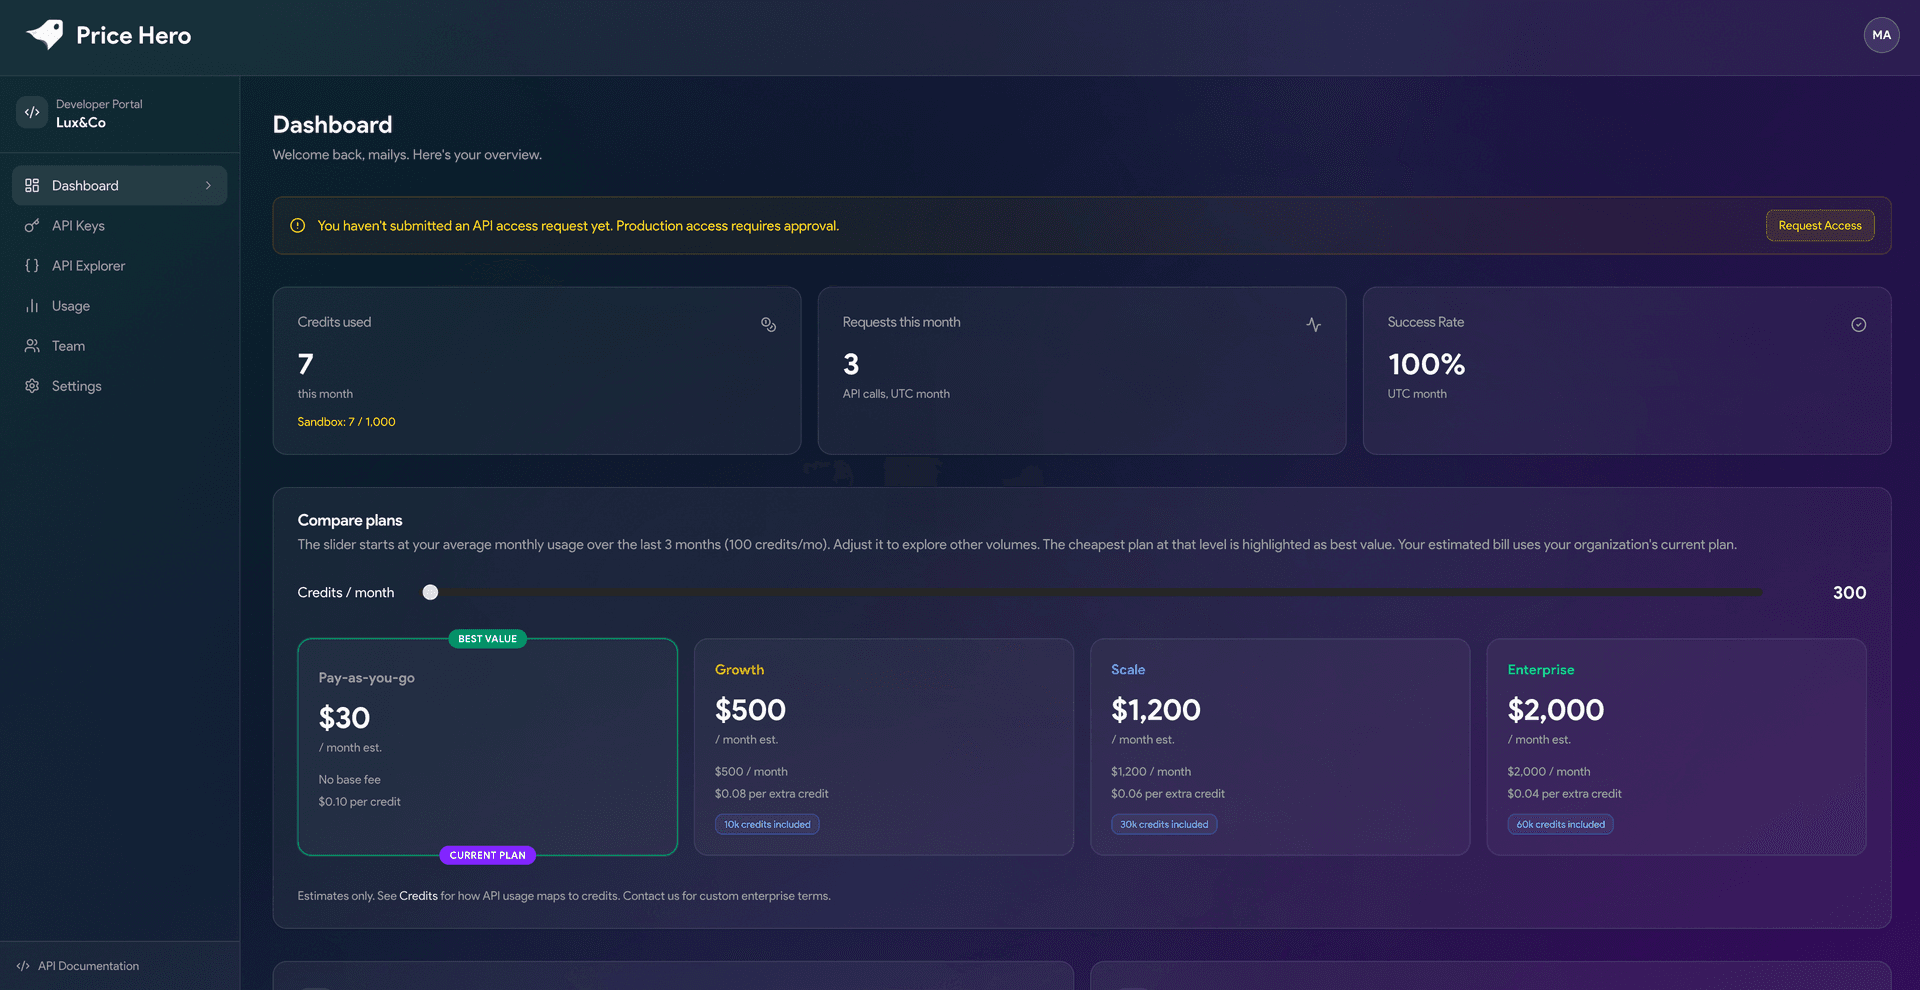Click the warning icon in access banner
The image size is (1920, 990).
(x=297, y=225)
